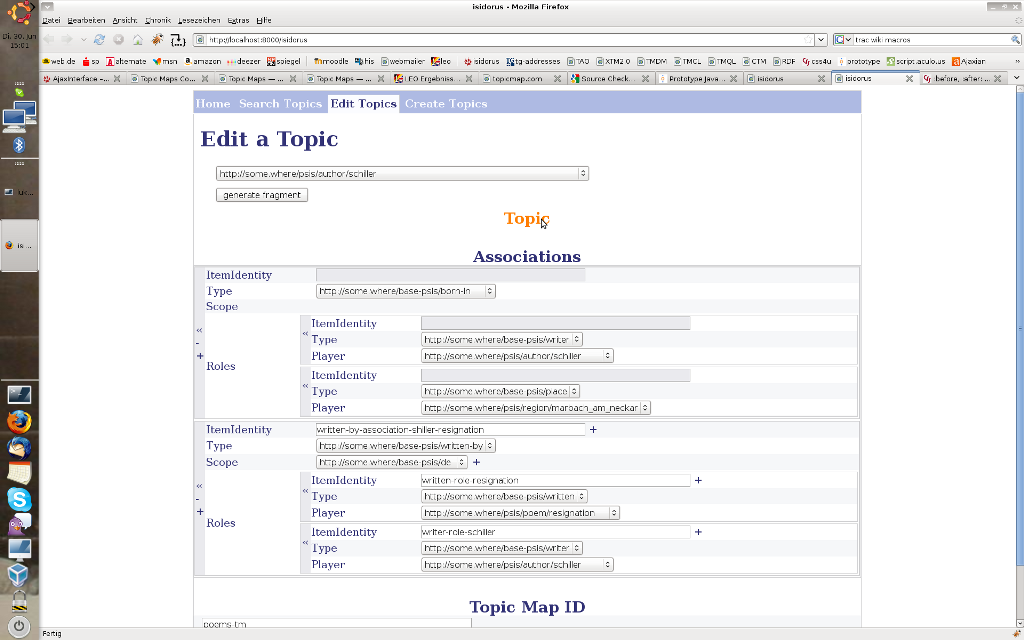The width and height of the screenshot is (1024, 640).
Task: Open the moodle bookmark
Action: click(331, 61)
